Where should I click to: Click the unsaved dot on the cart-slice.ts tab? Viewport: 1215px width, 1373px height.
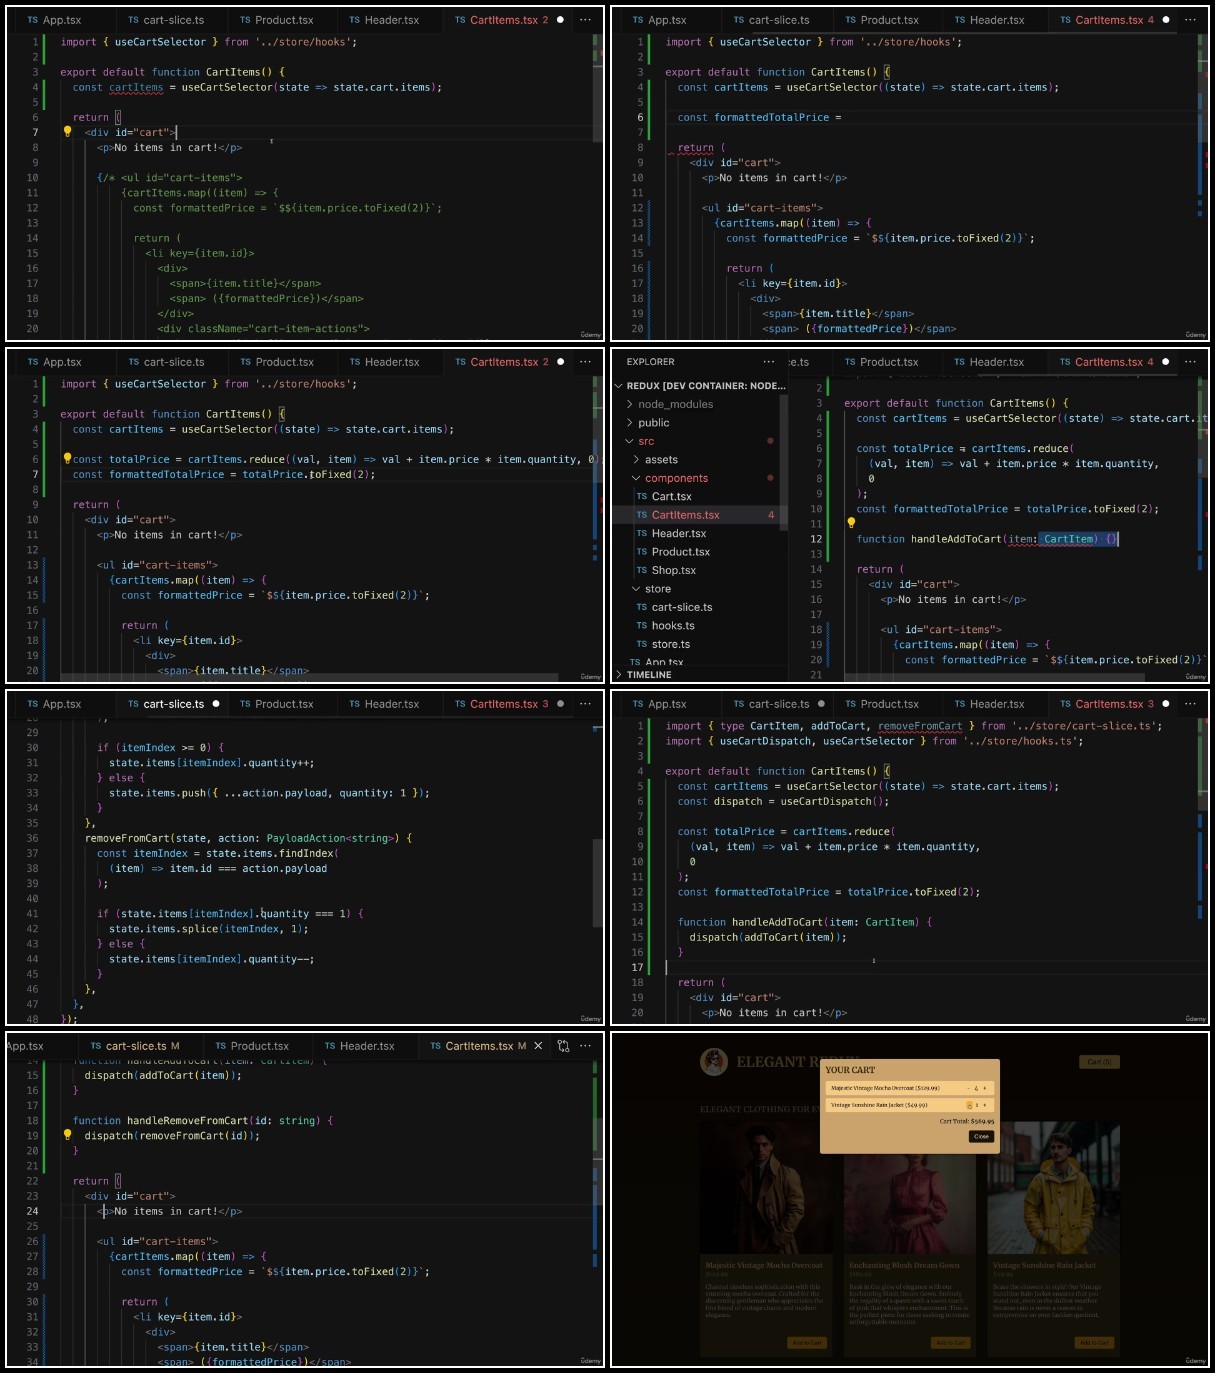pyautogui.click(x=216, y=704)
